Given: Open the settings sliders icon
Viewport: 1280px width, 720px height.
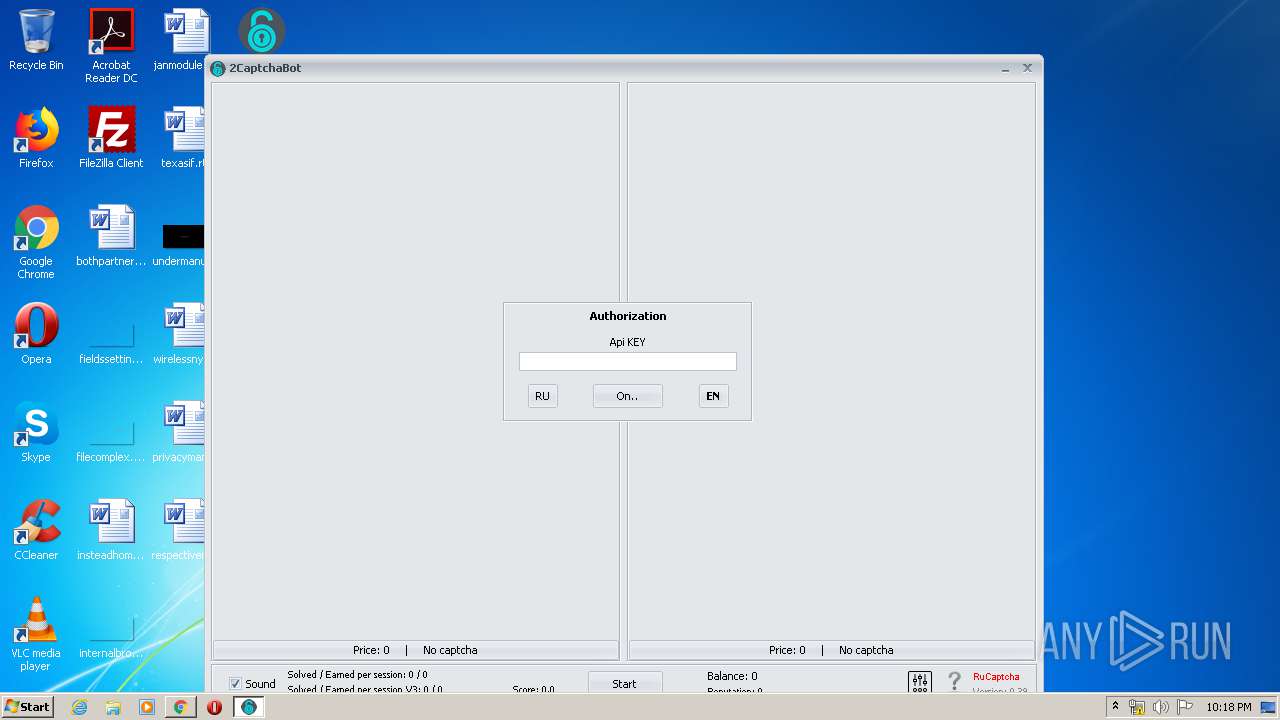Looking at the screenshot, I should coord(920,682).
